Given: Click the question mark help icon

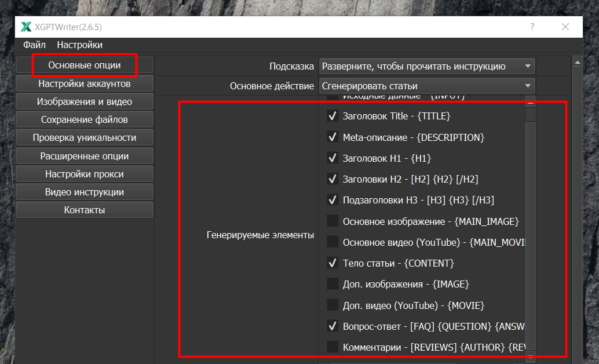Looking at the screenshot, I should (532, 27).
